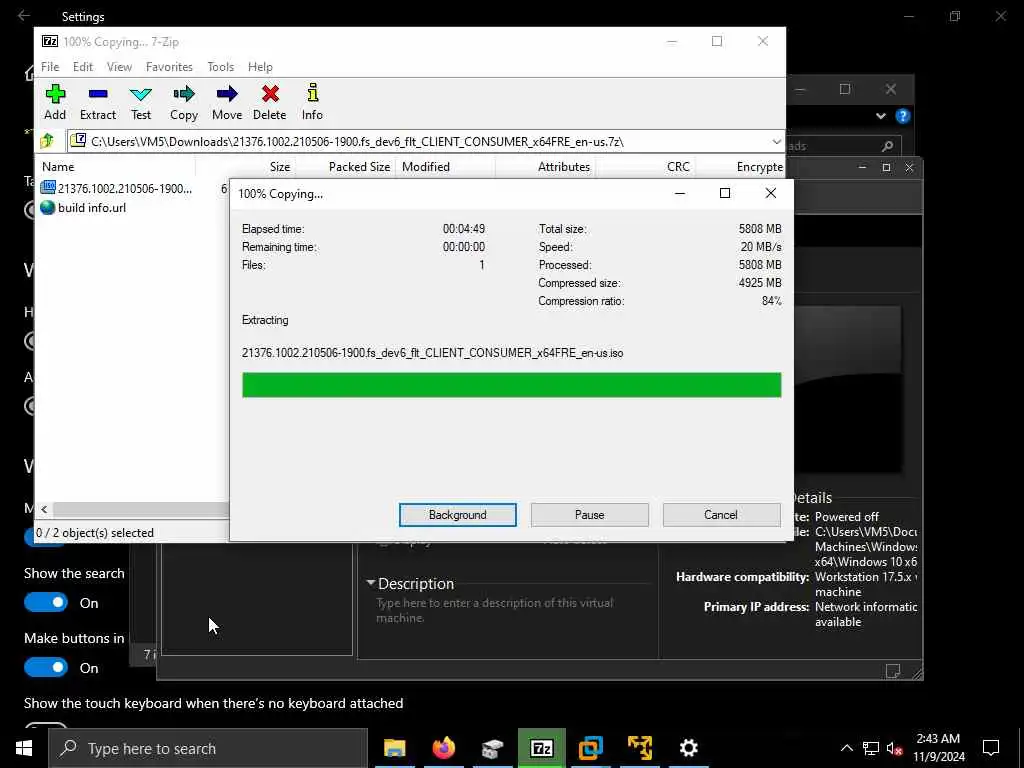
Task: Open the yellow network taskbar icon
Action: [x=639, y=748]
